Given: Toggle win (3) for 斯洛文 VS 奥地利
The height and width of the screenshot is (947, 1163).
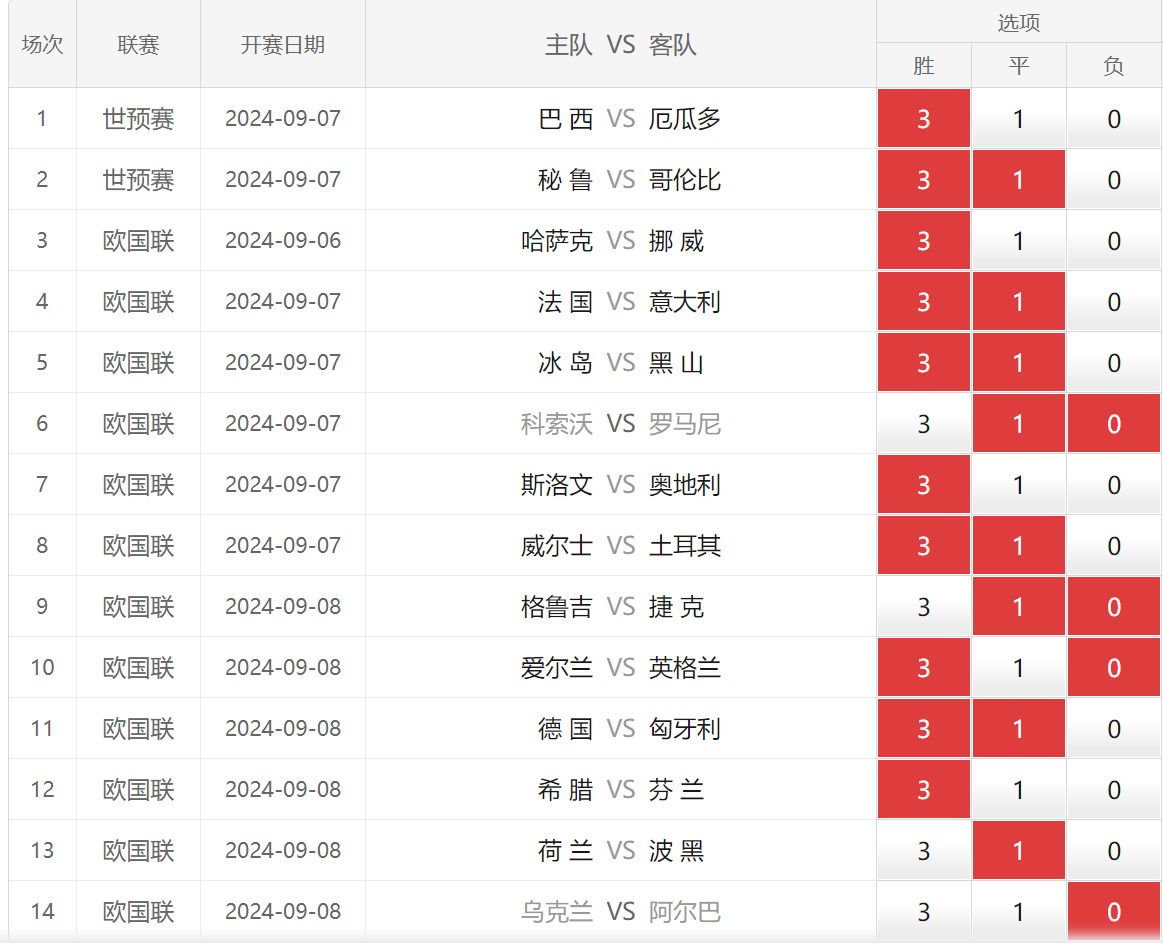Looking at the screenshot, I should tap(923, 484).
